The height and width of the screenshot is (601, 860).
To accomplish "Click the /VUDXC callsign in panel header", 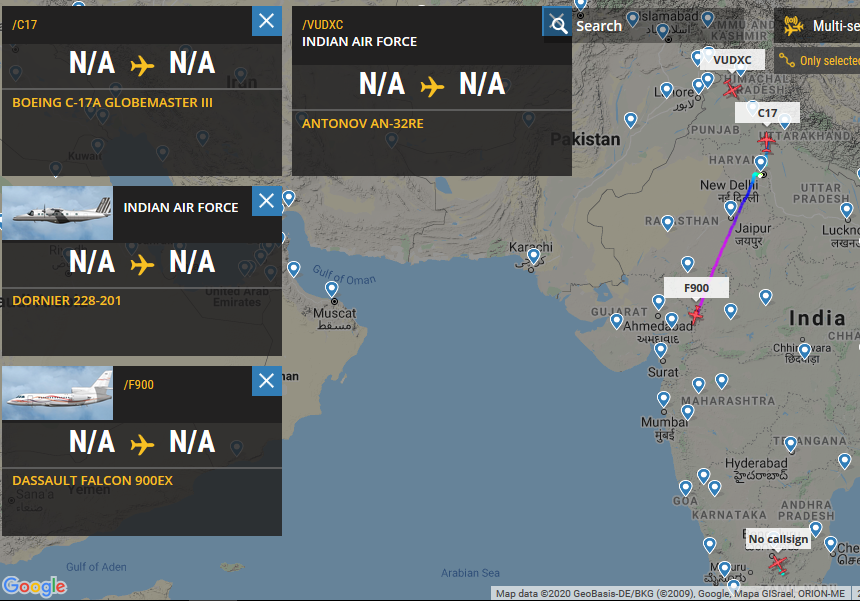I will pyautogui.click(x=322, y=25).
